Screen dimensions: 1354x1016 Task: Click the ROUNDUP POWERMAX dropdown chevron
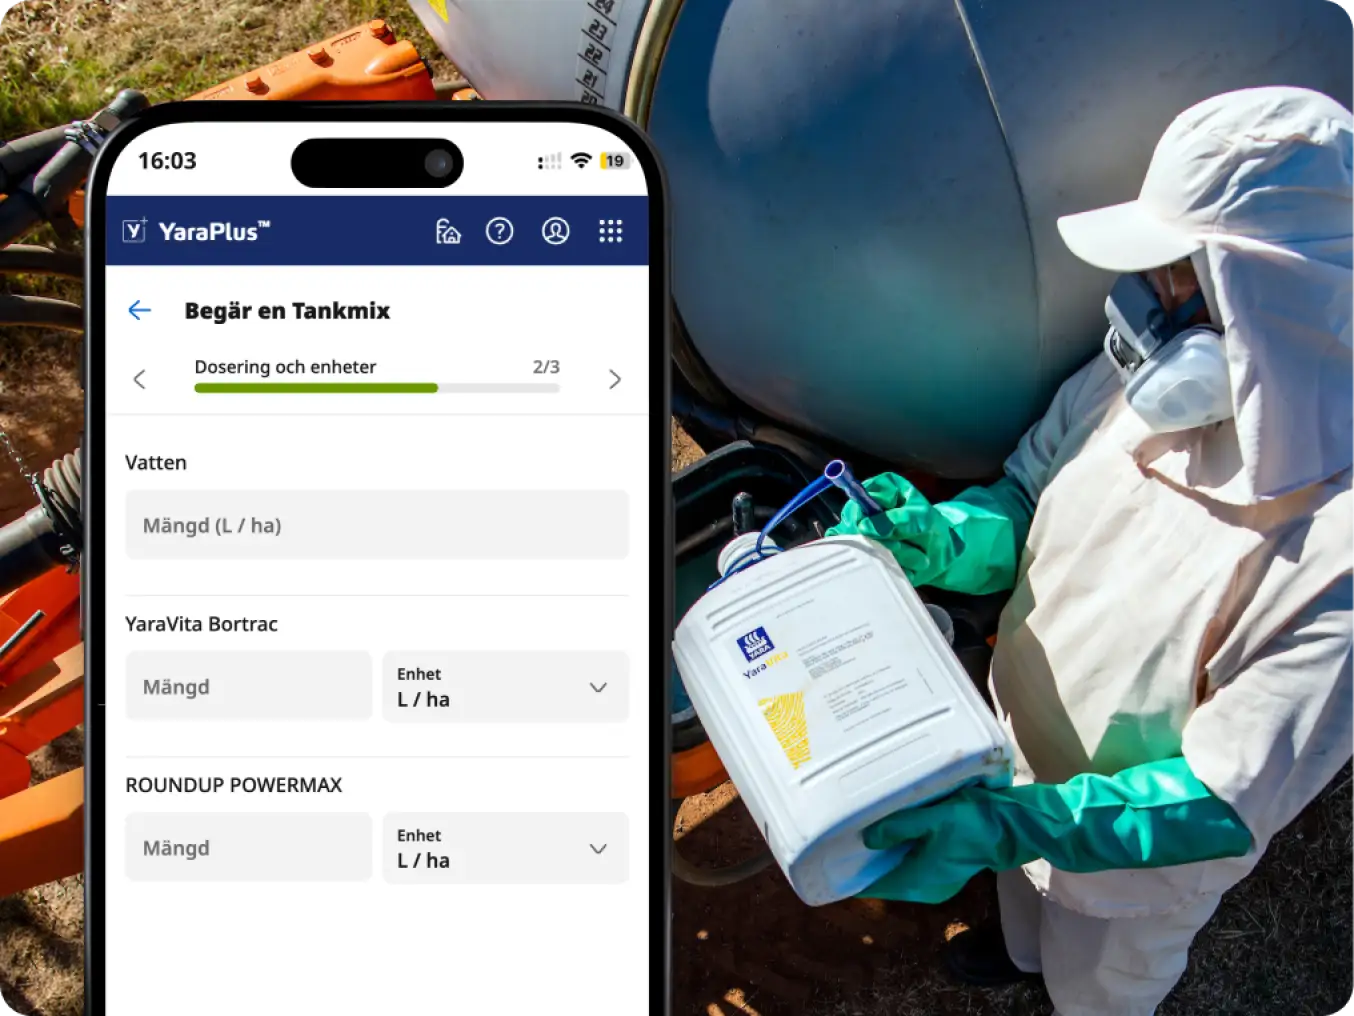point(598,849)
